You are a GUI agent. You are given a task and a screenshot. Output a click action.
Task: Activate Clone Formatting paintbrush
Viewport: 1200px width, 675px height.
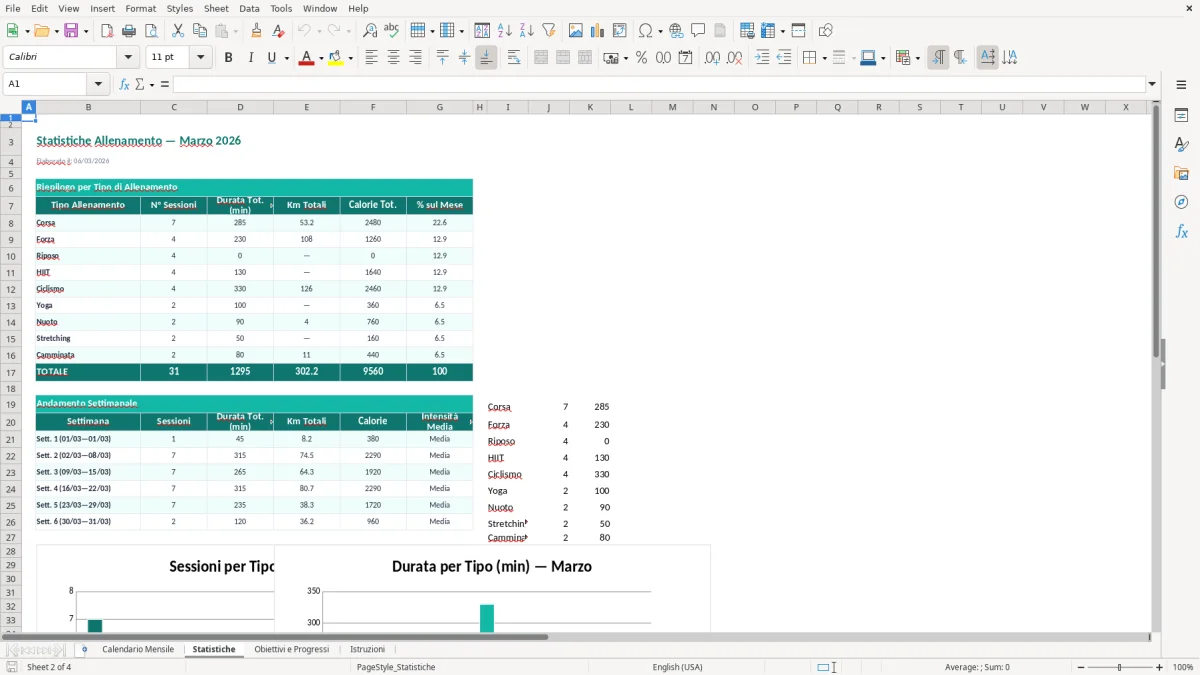[256, 31]
